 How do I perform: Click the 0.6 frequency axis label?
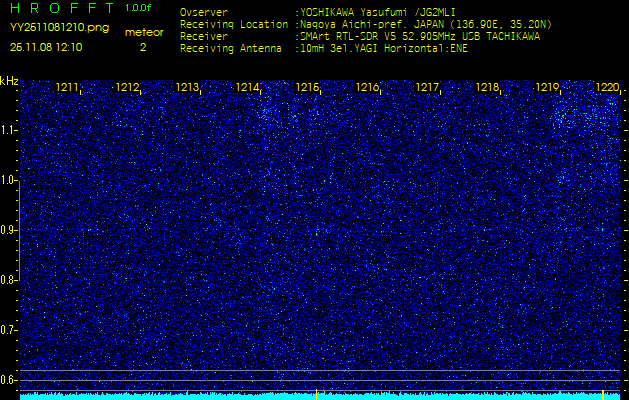point(7,380)
